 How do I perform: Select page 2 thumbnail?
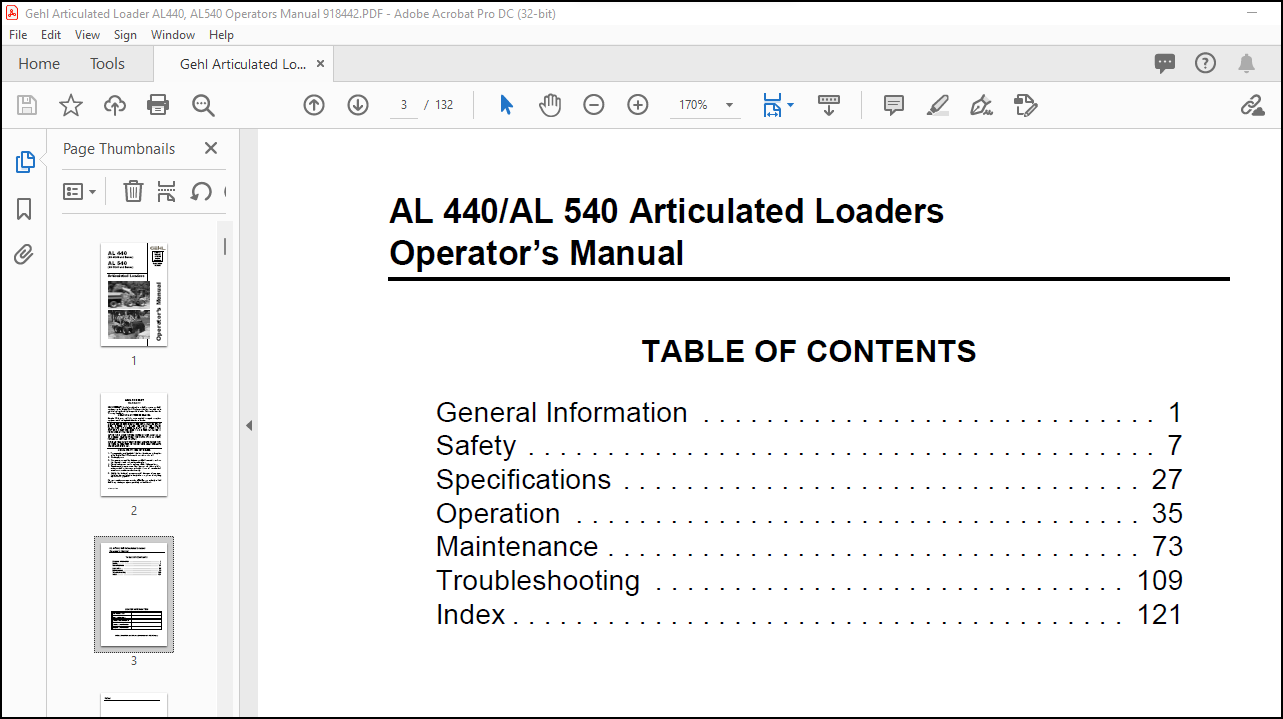click(134, 444)
